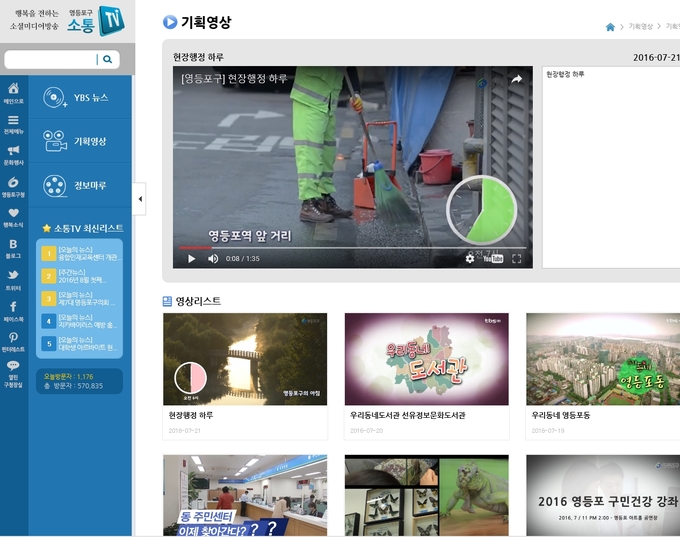Click the video progress bar
680x537 pixels.
[x=350, y=247]
